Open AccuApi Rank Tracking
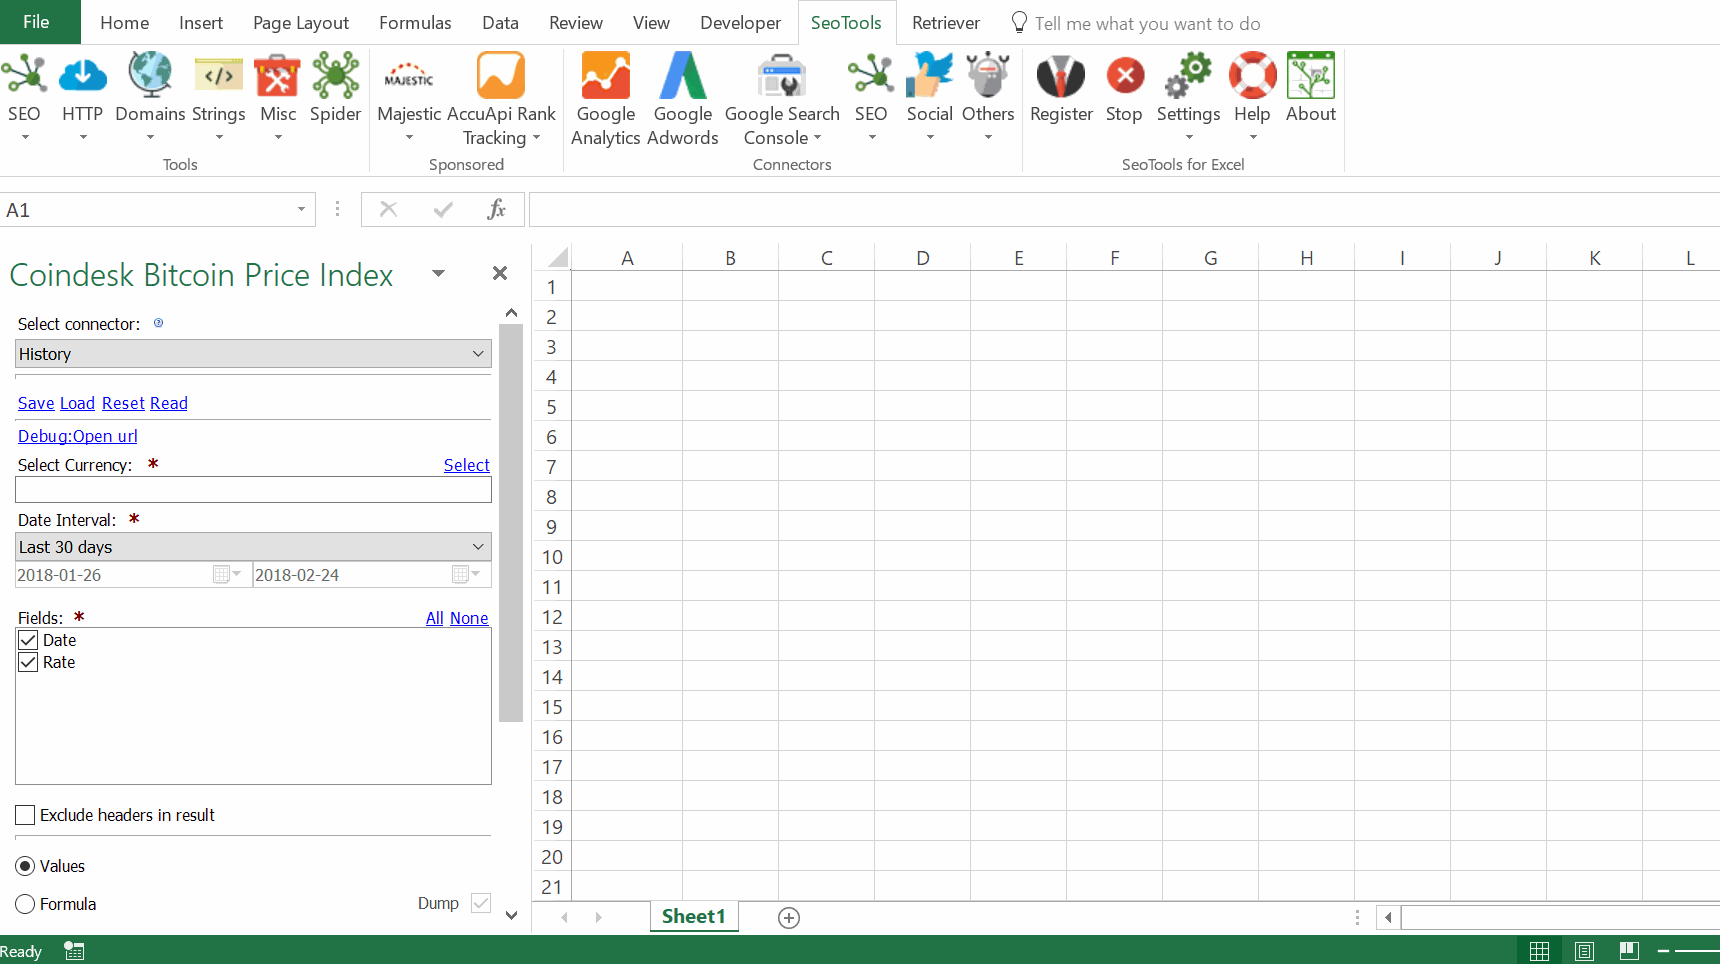 pos(501,76)
